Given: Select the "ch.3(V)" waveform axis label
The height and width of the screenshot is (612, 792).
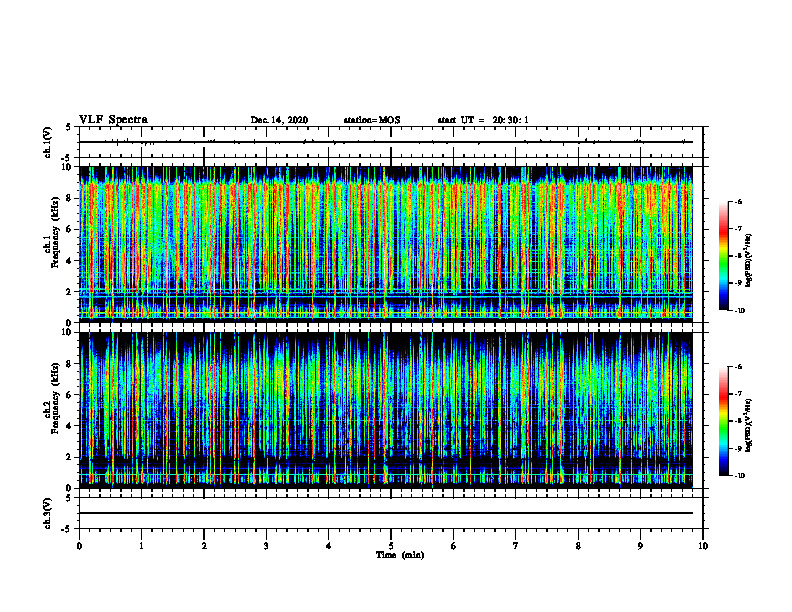Looking at the screenshot, I should pos(48,513).
